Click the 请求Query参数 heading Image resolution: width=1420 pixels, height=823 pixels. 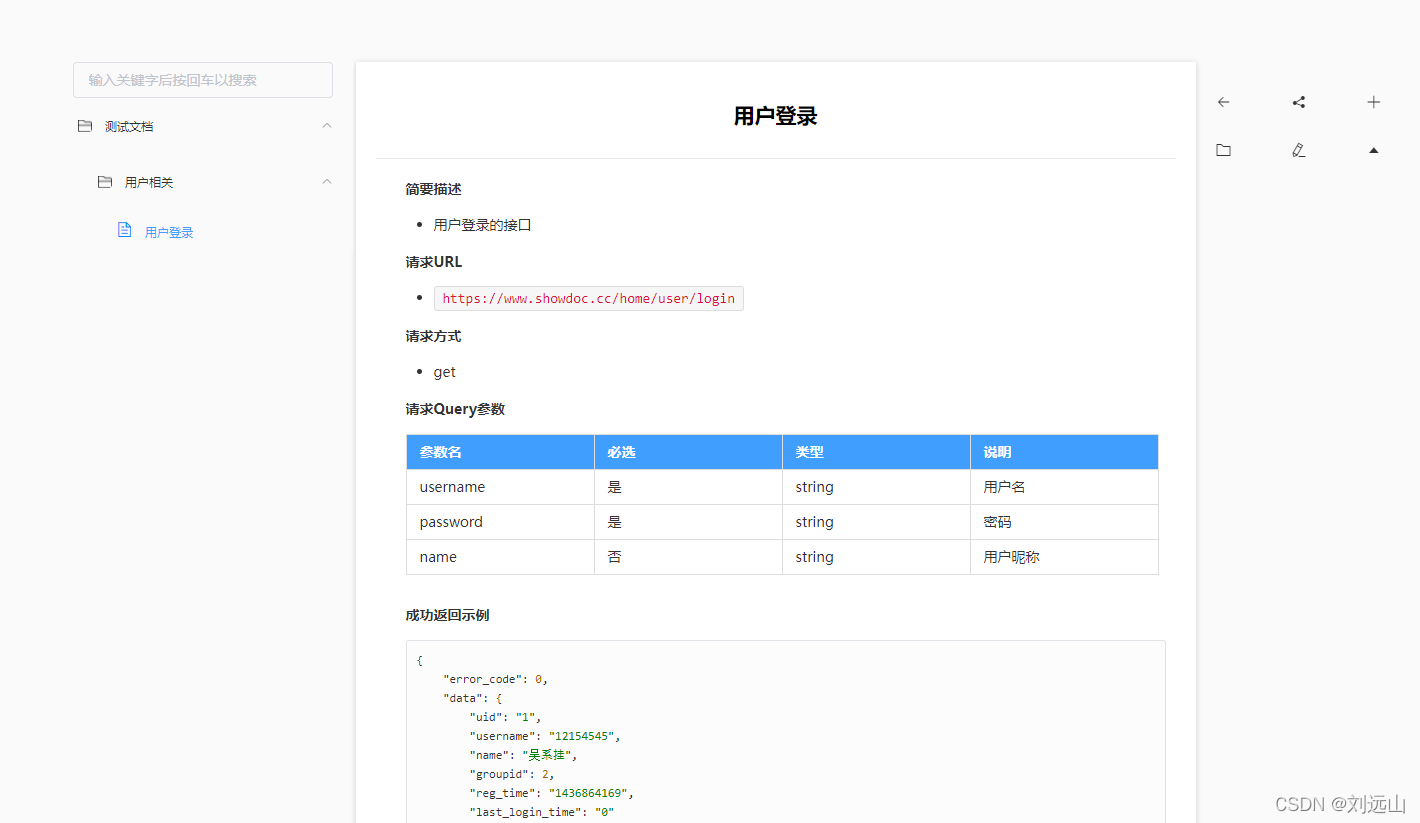coord(455,409)
